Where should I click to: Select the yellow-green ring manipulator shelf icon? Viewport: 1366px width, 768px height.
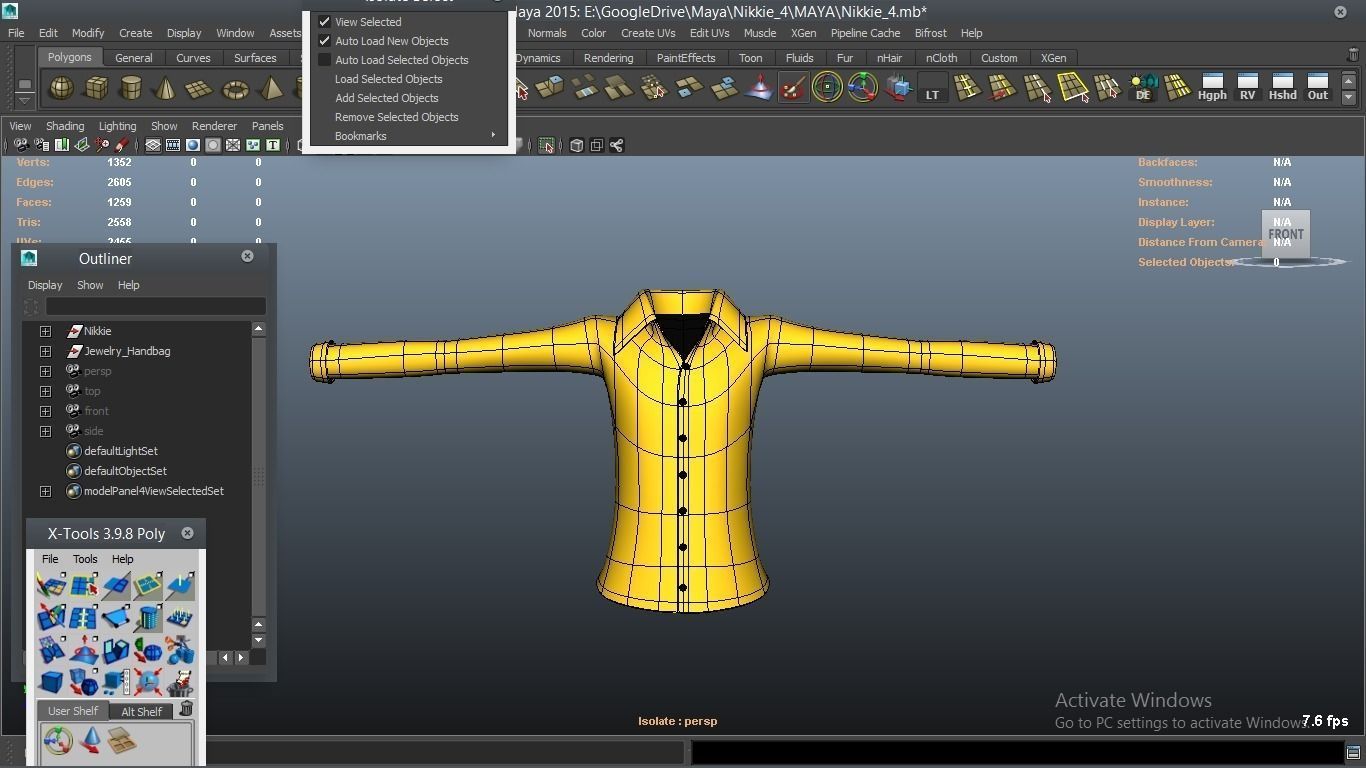pyautogui.click(x=828, y=89)
